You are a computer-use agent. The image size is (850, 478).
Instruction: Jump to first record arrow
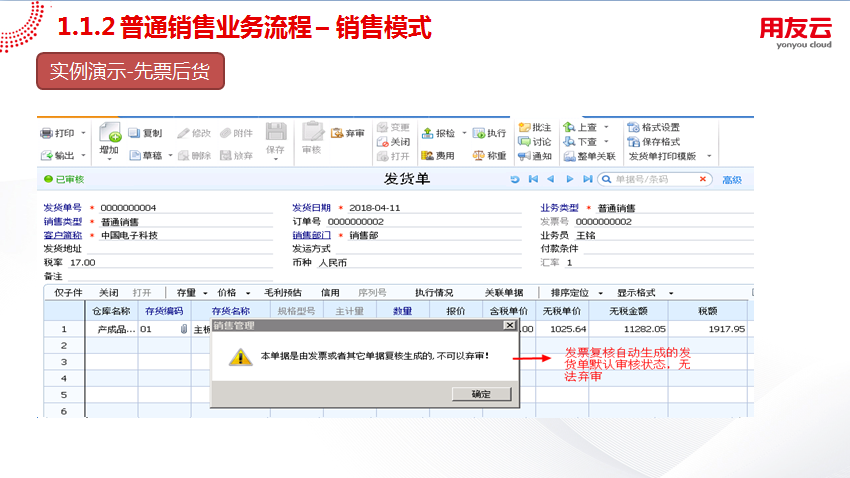coord(533,179)
